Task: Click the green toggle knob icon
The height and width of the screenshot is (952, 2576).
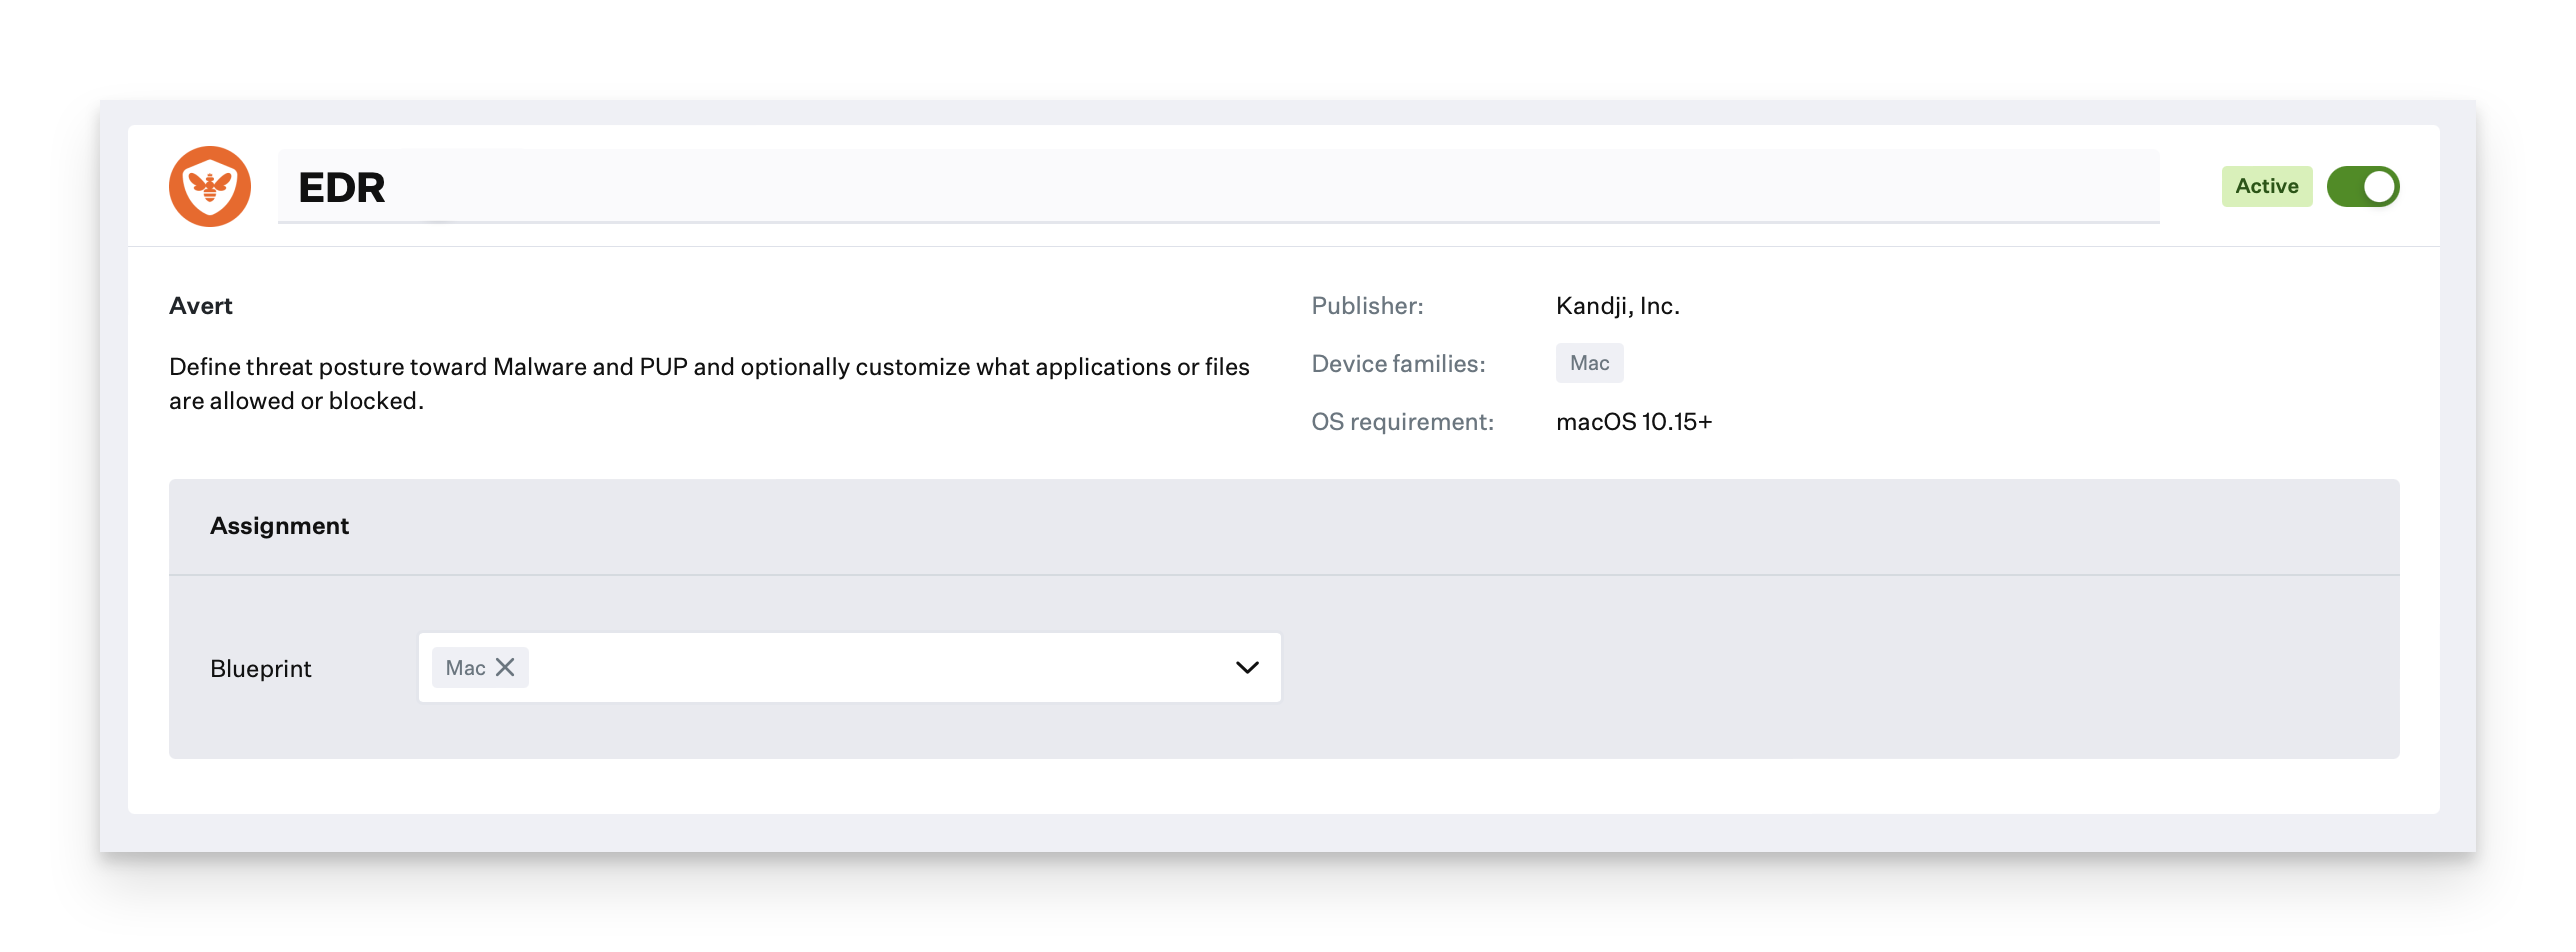Action: coord(2377,186)
